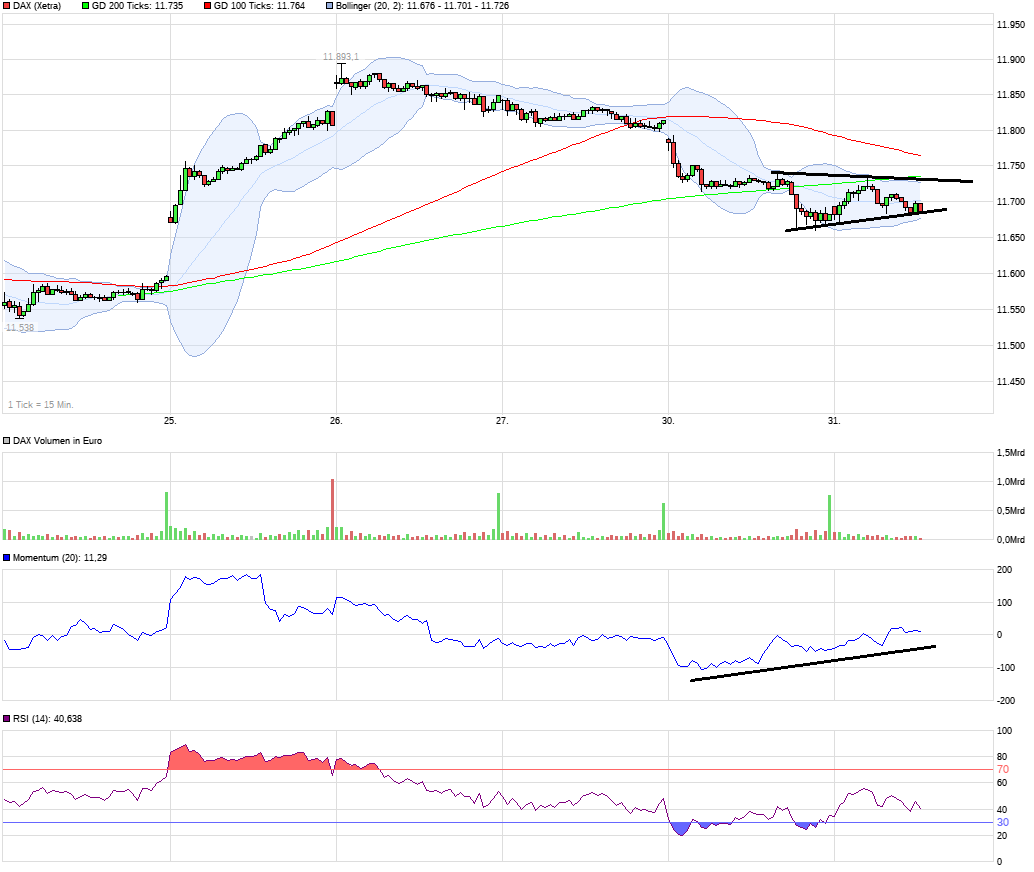Click the date axis label 31.
Screen dimensions: 1034x872
click(834, 421)
